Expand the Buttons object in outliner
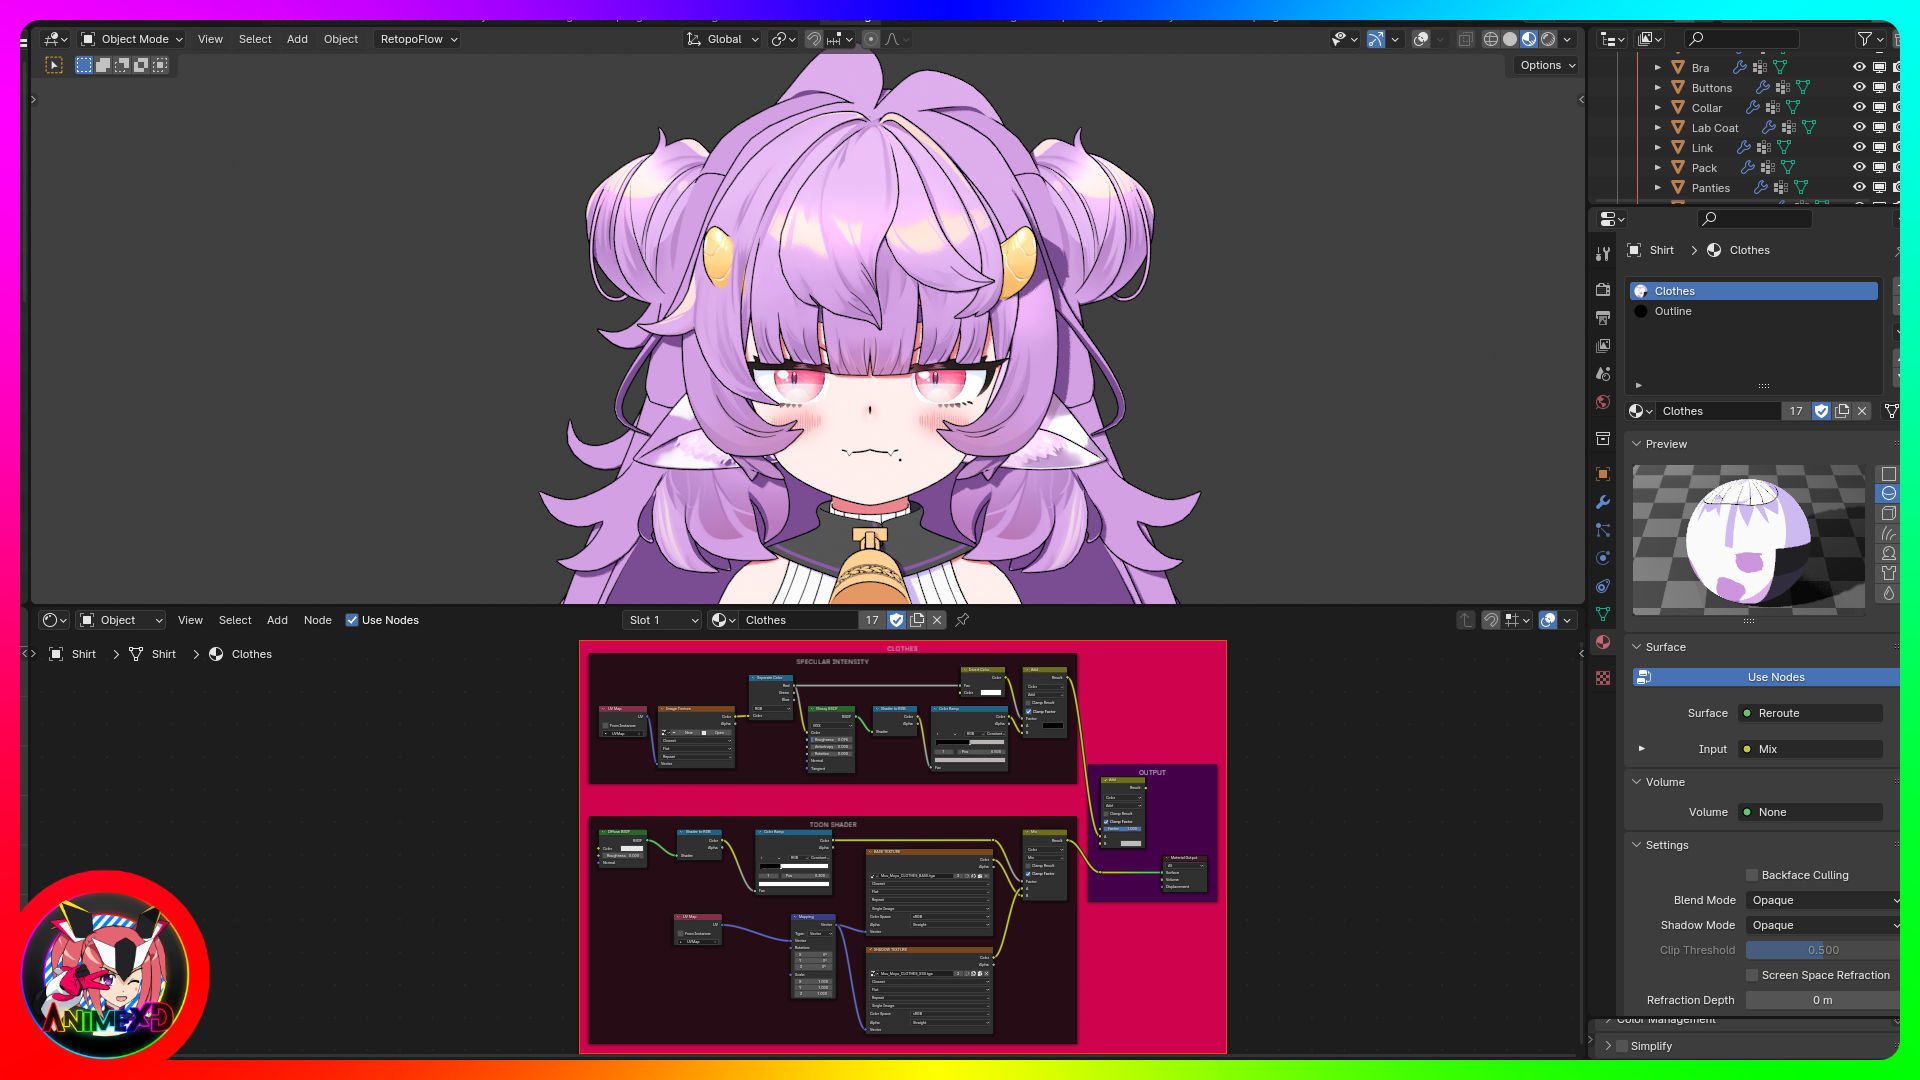Viewport: 1920px width, 1080px height. (x=1657, y=87)
